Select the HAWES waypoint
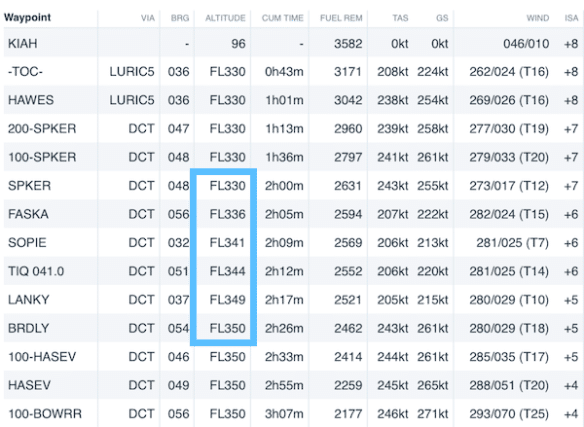584x427 pixels. click(x=31, y=100)
